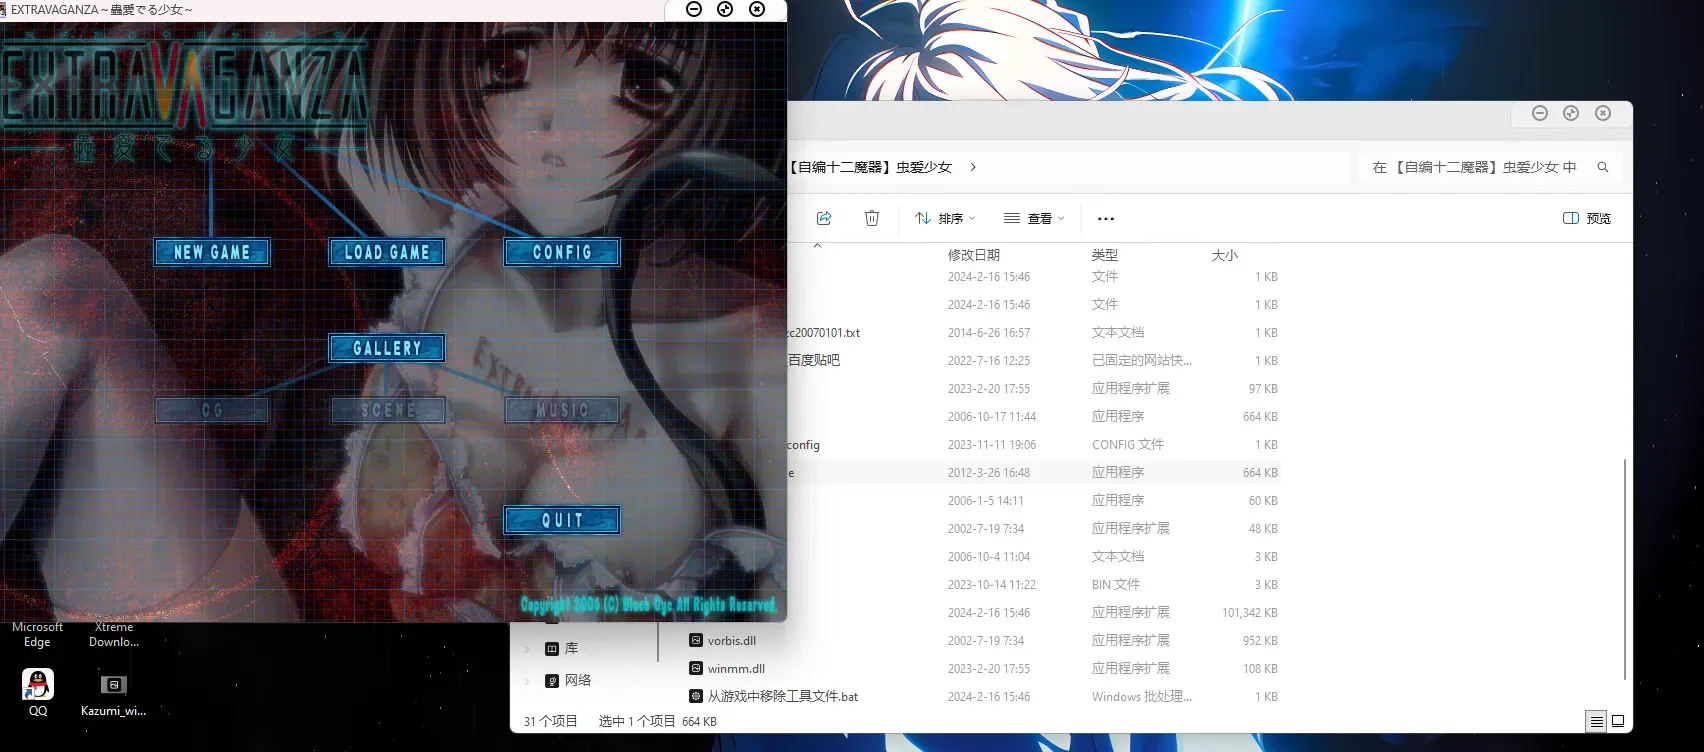Viewport: 1704px width, 752px height.
Task: Click the date 2014-6-26 16:57
Action: [989, 333]
